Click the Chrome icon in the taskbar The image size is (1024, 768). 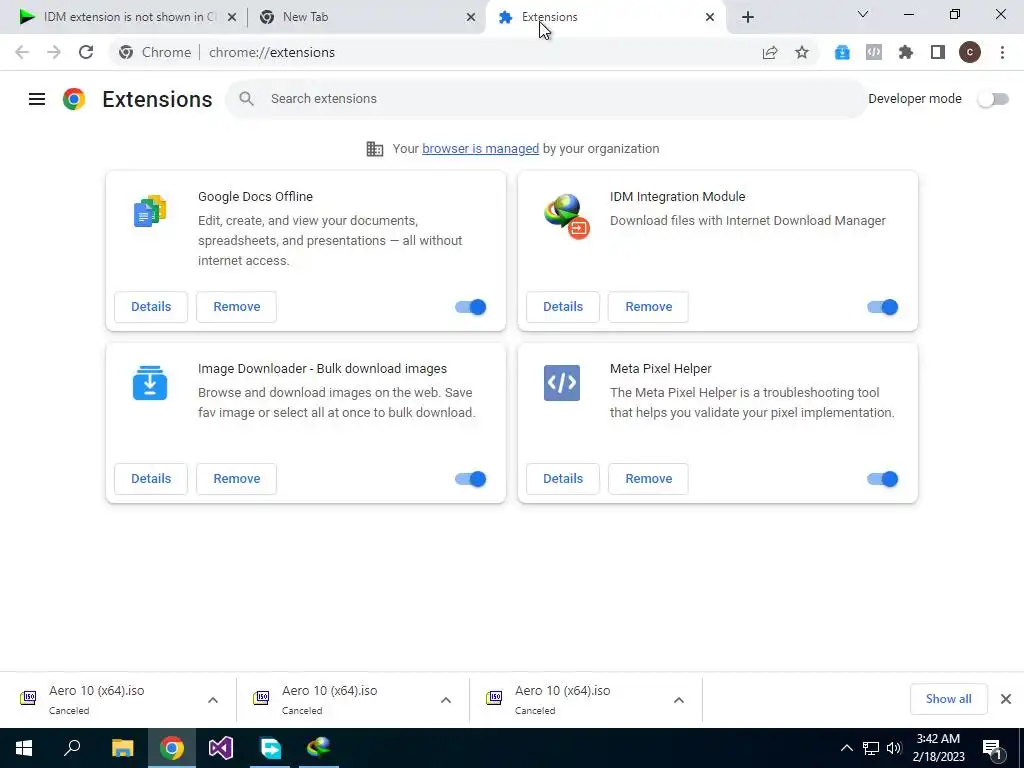click(x=172, y=748)
